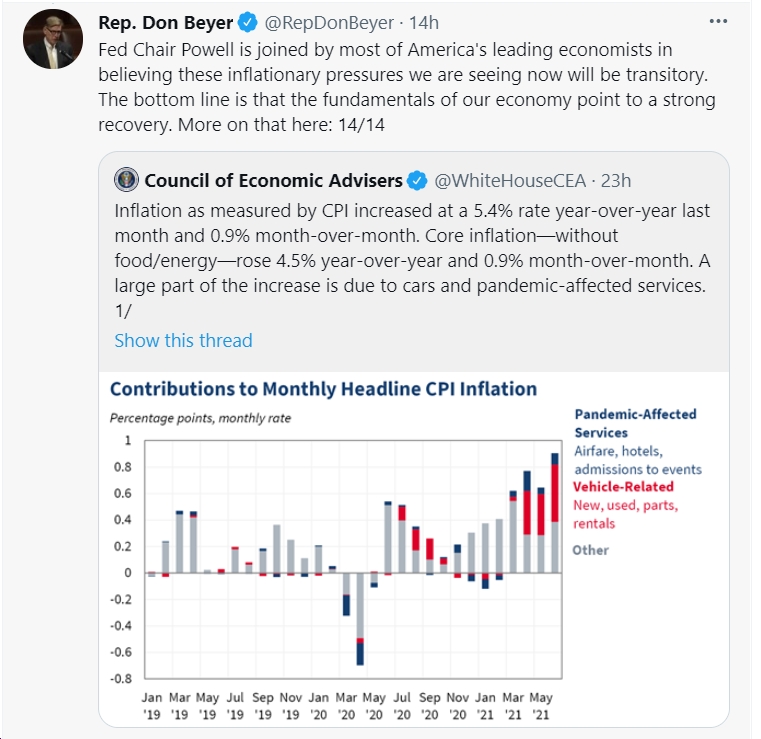This screenshot has width=761, height=739.
Task: Click the Council of Economic Advisers name
Action: point(274,181)
